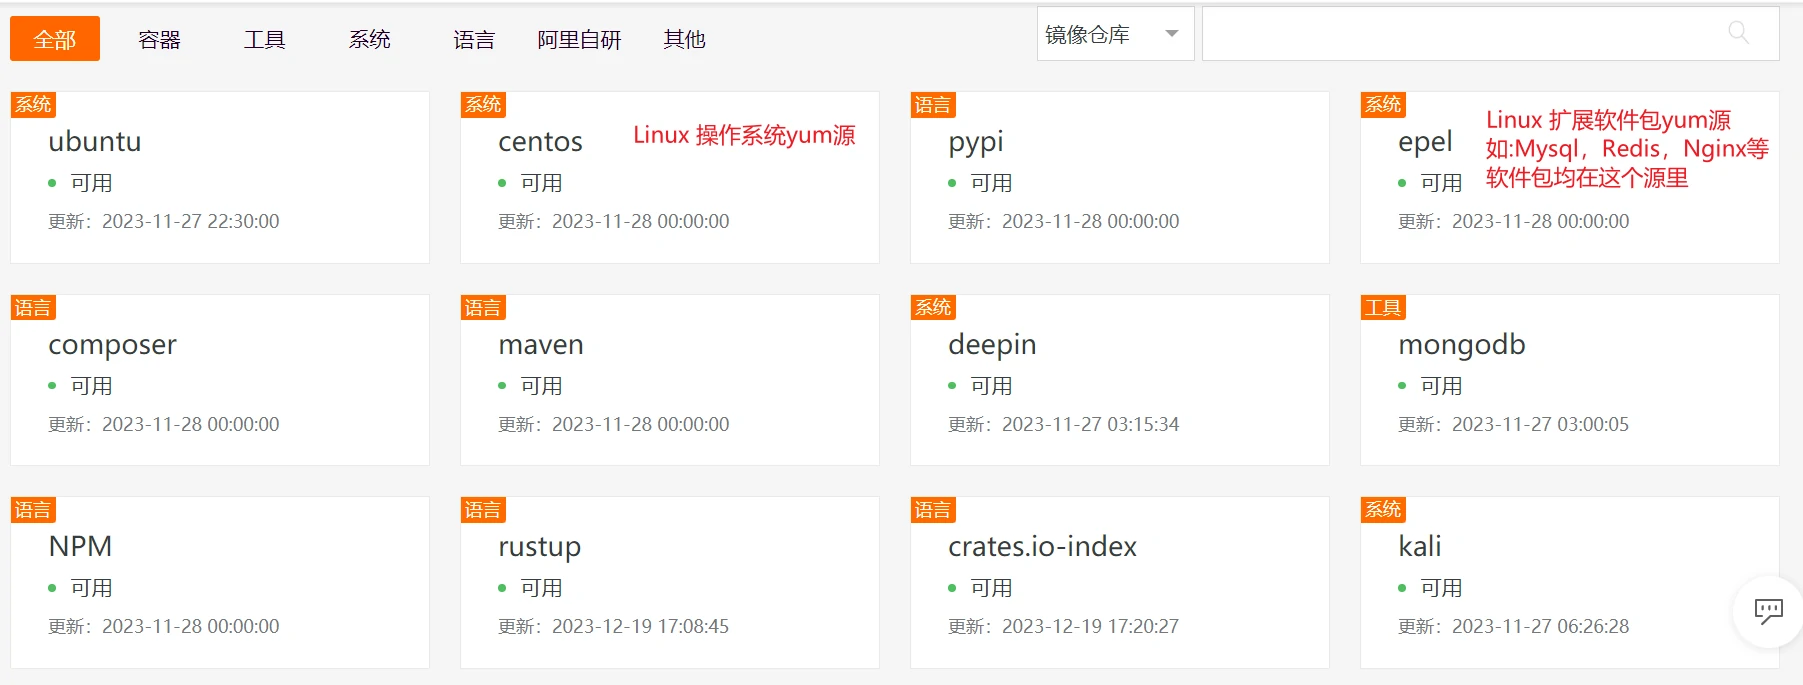The height and width of the screenshot is (685, 1803).
Task: Switch to the 系统 tab
Action: pos(370,39)
